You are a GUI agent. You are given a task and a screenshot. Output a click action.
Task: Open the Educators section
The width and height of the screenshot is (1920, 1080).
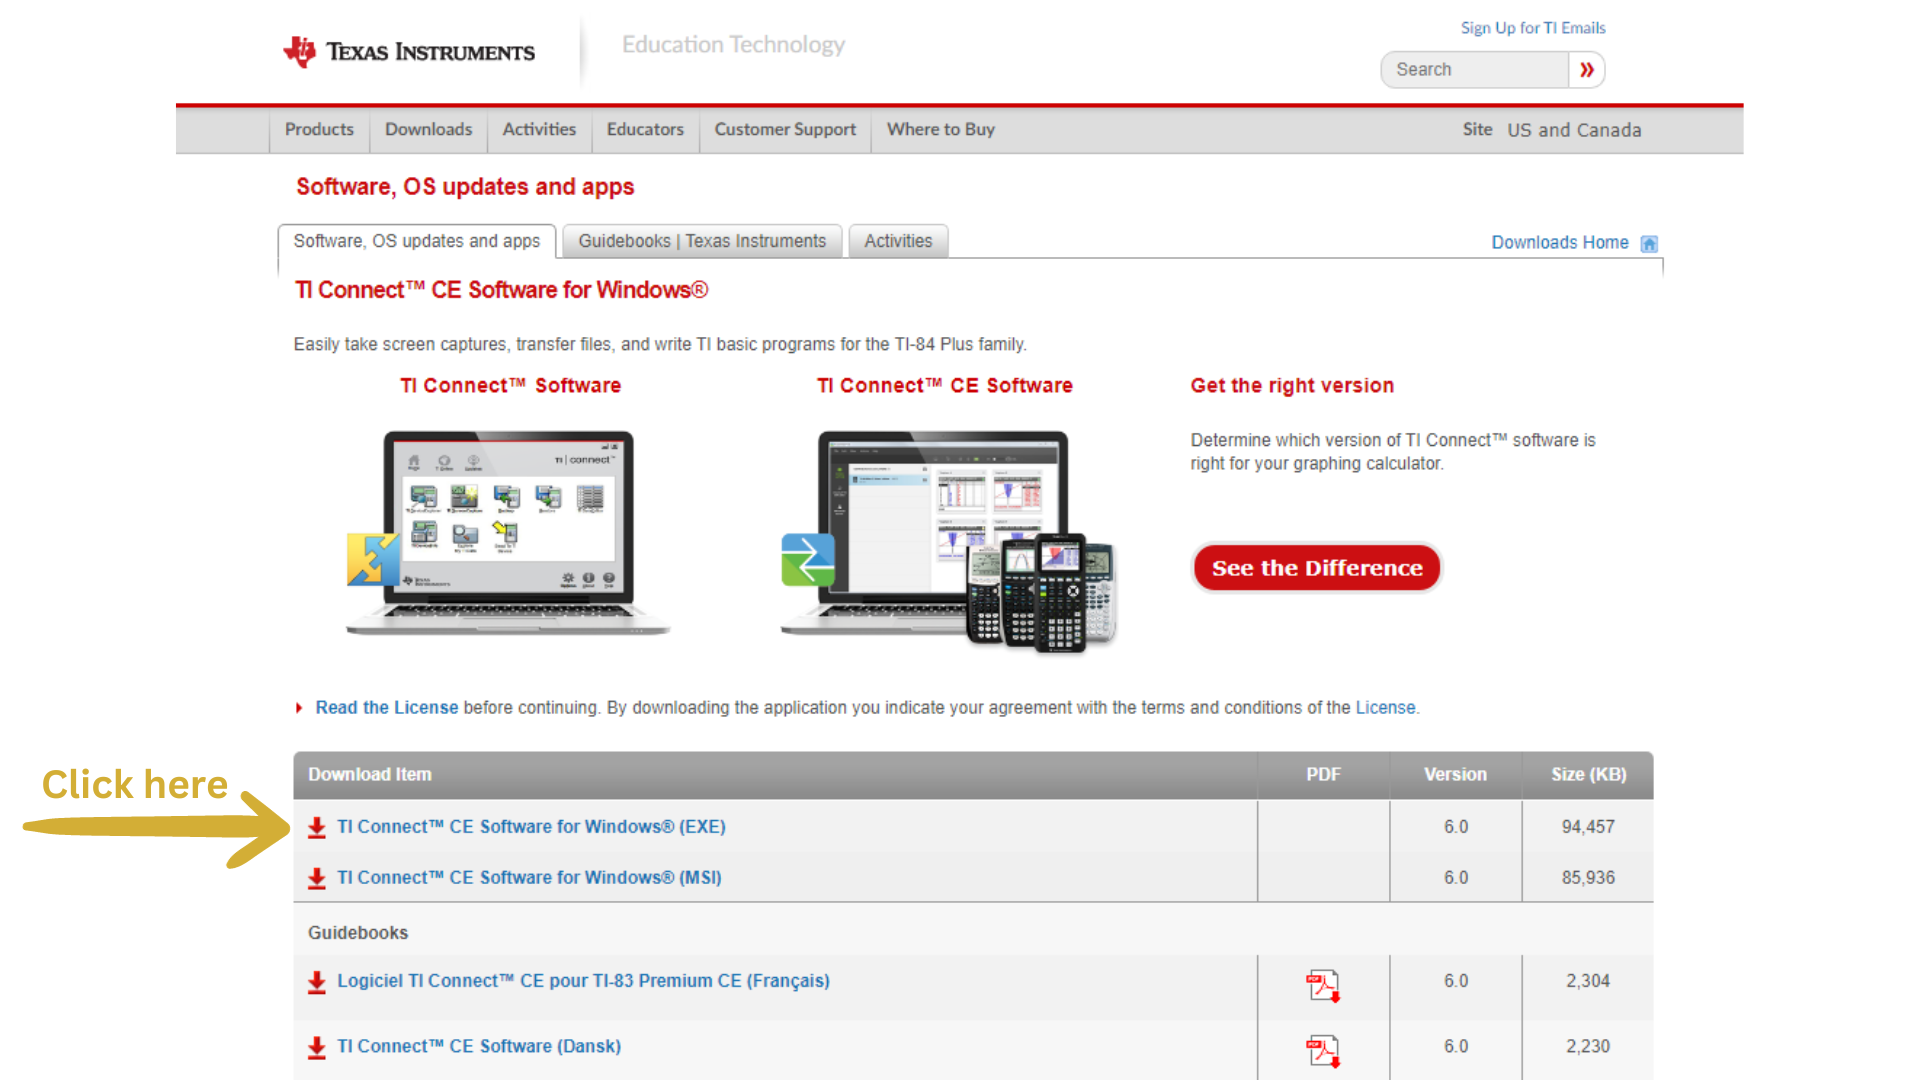click(644, 129)
